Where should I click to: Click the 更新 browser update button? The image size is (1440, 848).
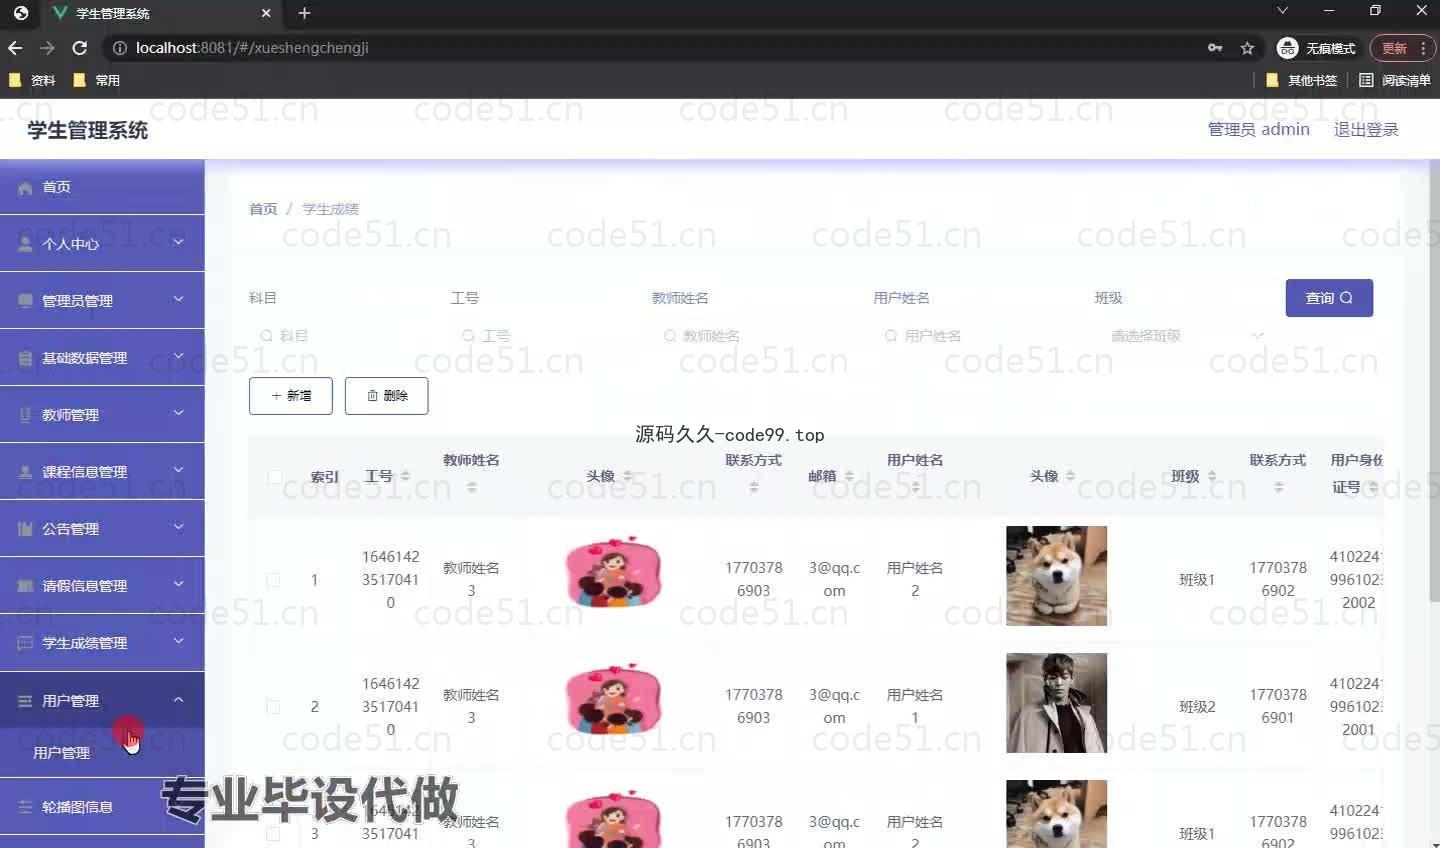[x=1395, y=48]
